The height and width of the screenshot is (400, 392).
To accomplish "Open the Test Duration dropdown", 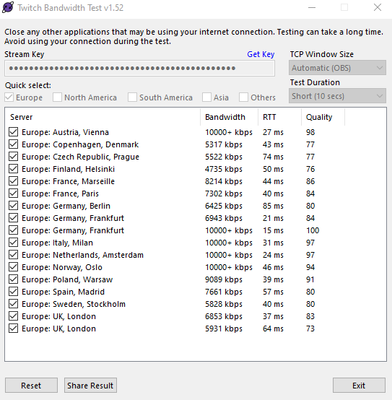I will (337, 96).
